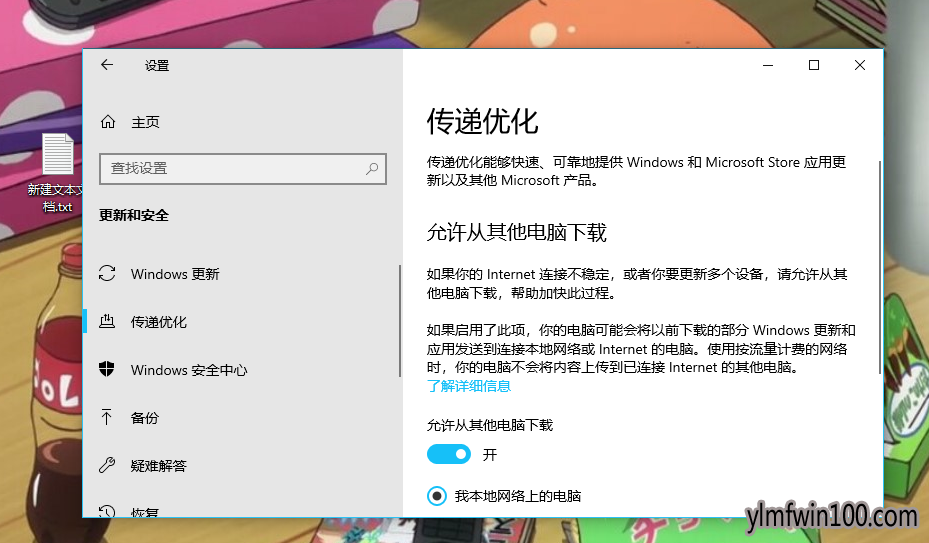
Task: Click the back arrow in Settings
Action: [107, 65]
